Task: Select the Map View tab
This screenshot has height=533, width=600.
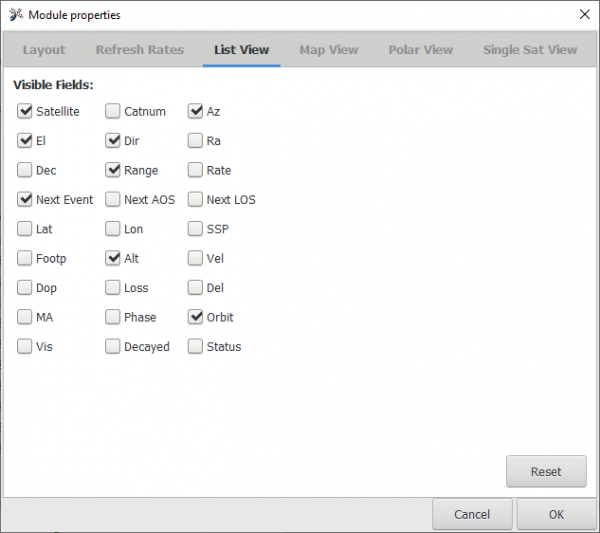Action: click(328, 50)
